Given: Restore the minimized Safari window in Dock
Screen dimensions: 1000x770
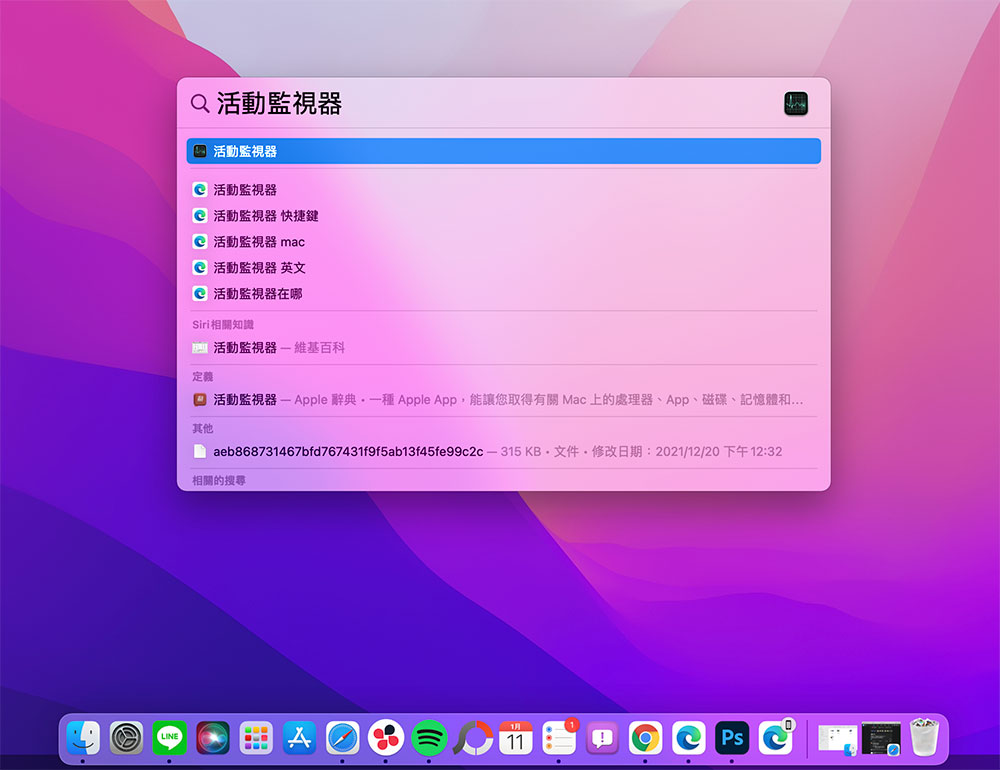Looking at the screenshot, I should pos(881,739).
